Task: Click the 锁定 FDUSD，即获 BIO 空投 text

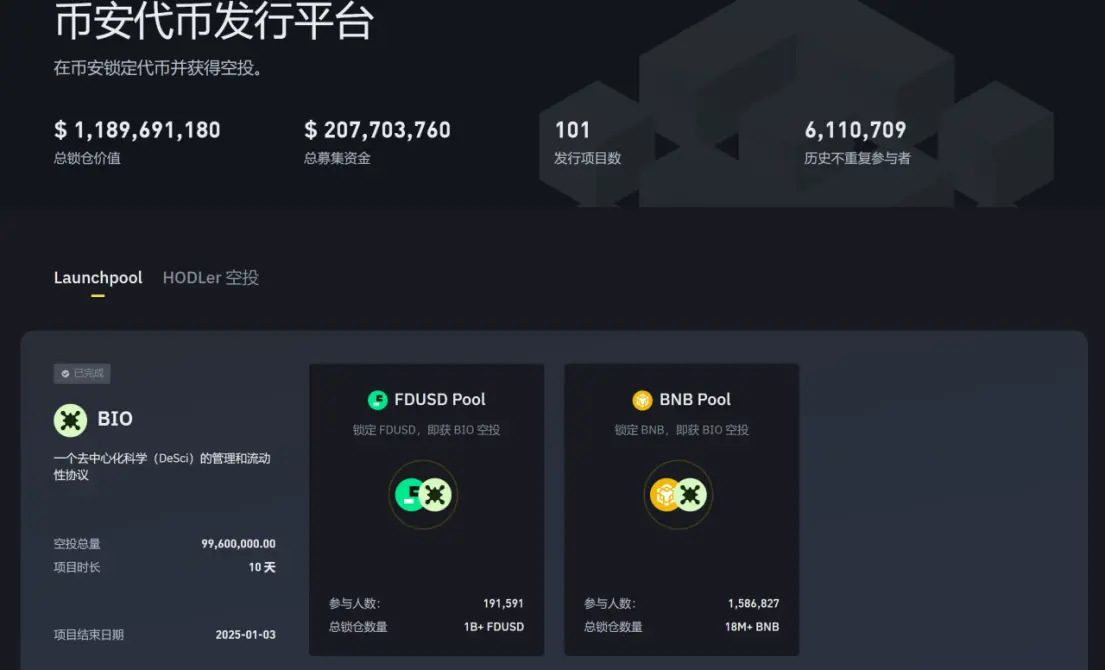Action: (x=426, y=430)
